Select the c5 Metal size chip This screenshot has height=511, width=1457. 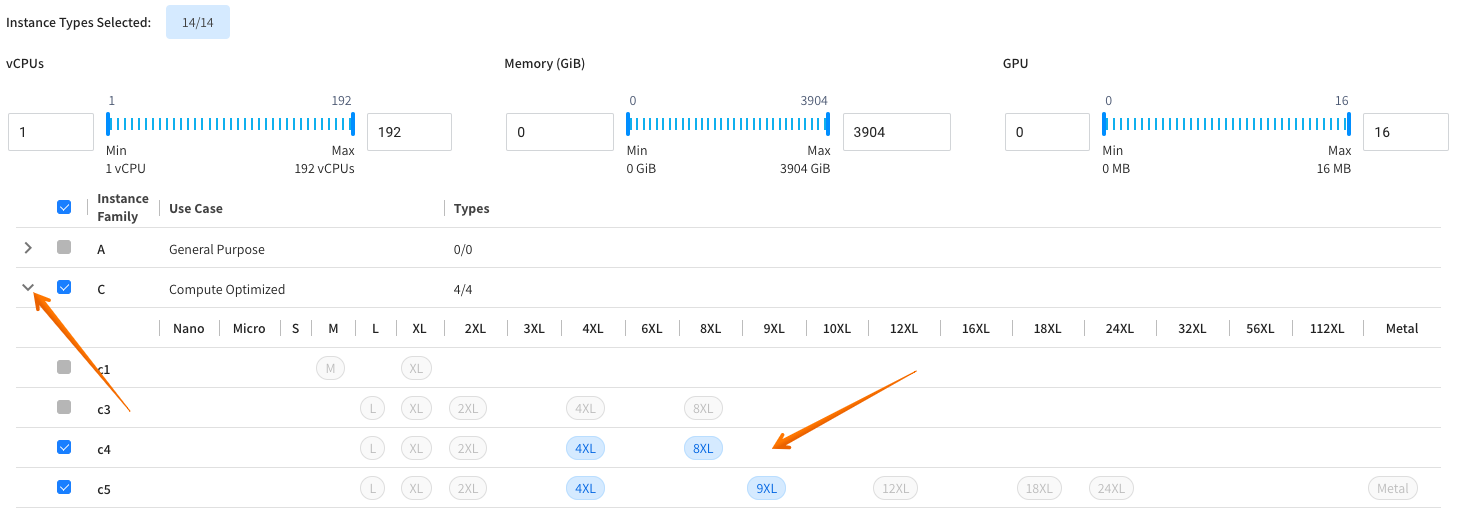(x=1392, y=488)
